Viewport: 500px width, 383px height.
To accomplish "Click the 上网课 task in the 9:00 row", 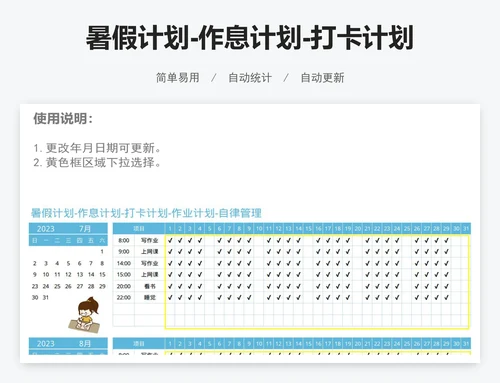I will tap(149, 252).
